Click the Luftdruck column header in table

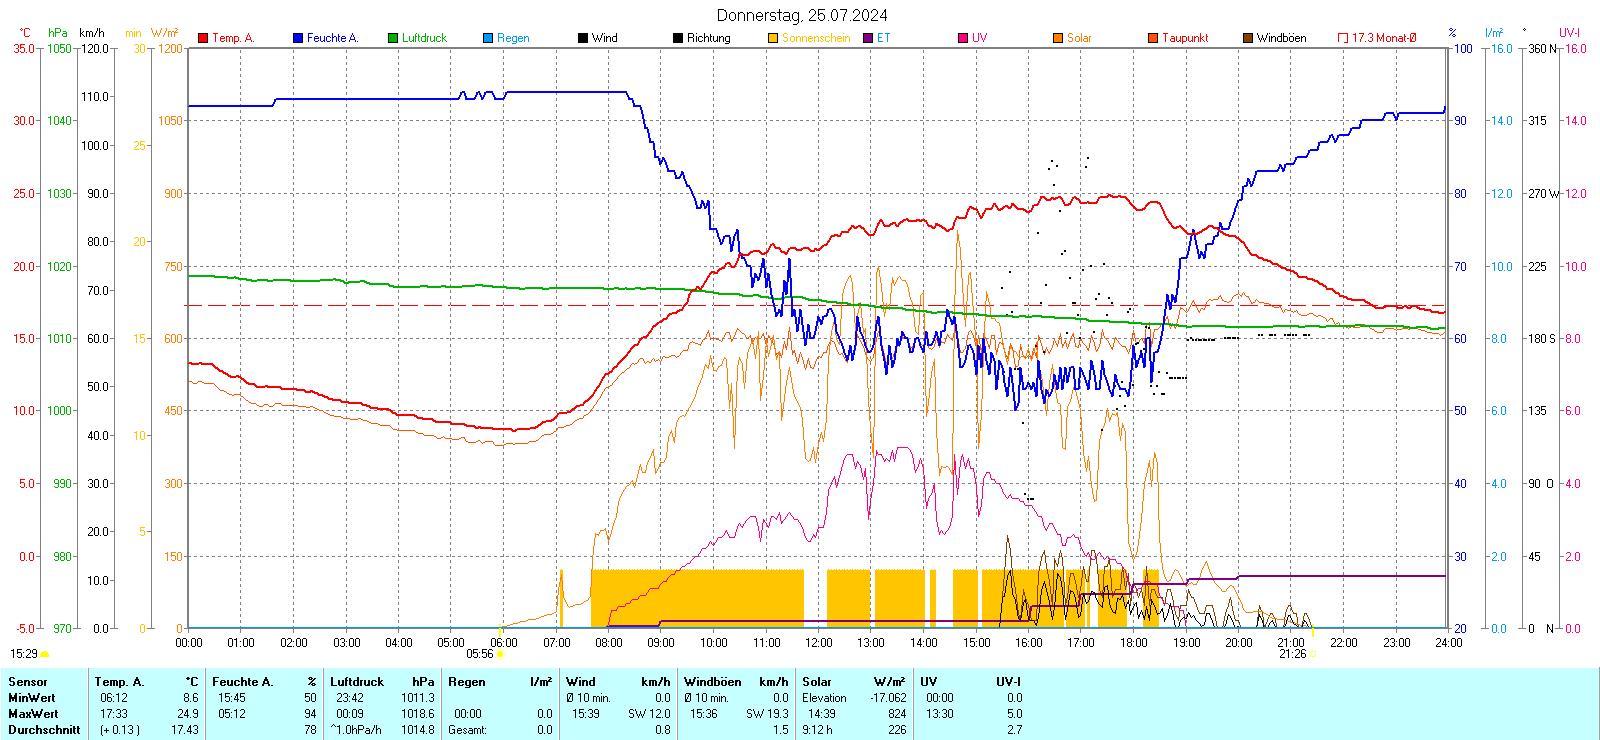357,682
